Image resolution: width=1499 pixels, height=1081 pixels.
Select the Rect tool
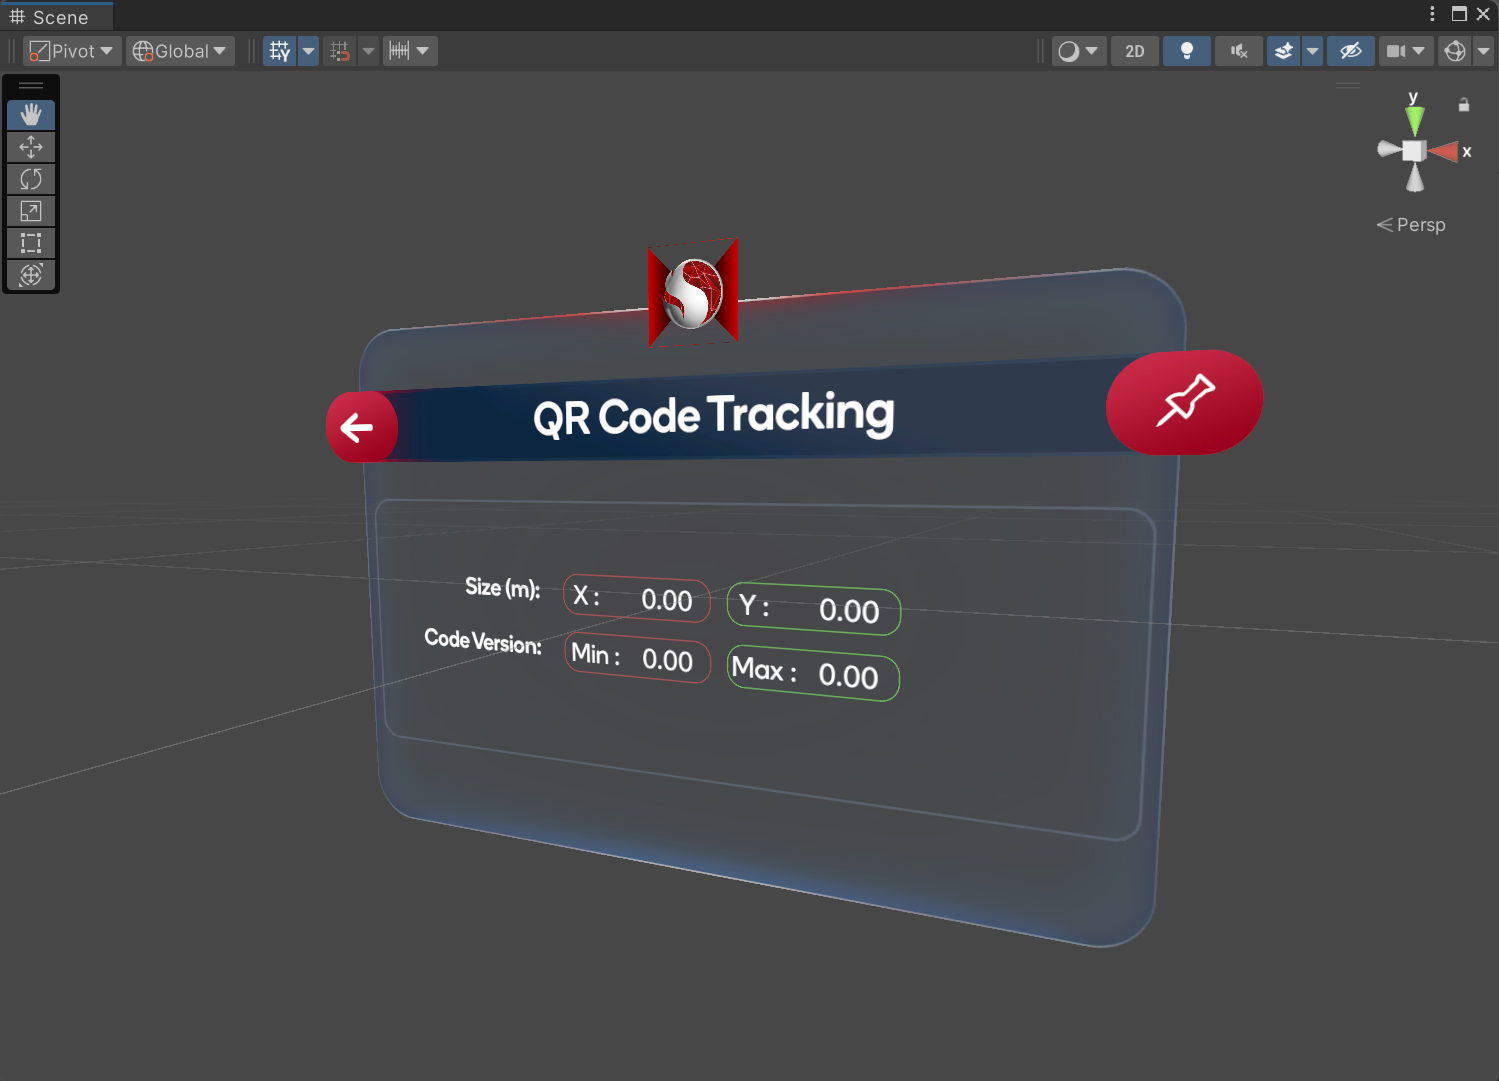click(31, 243)
